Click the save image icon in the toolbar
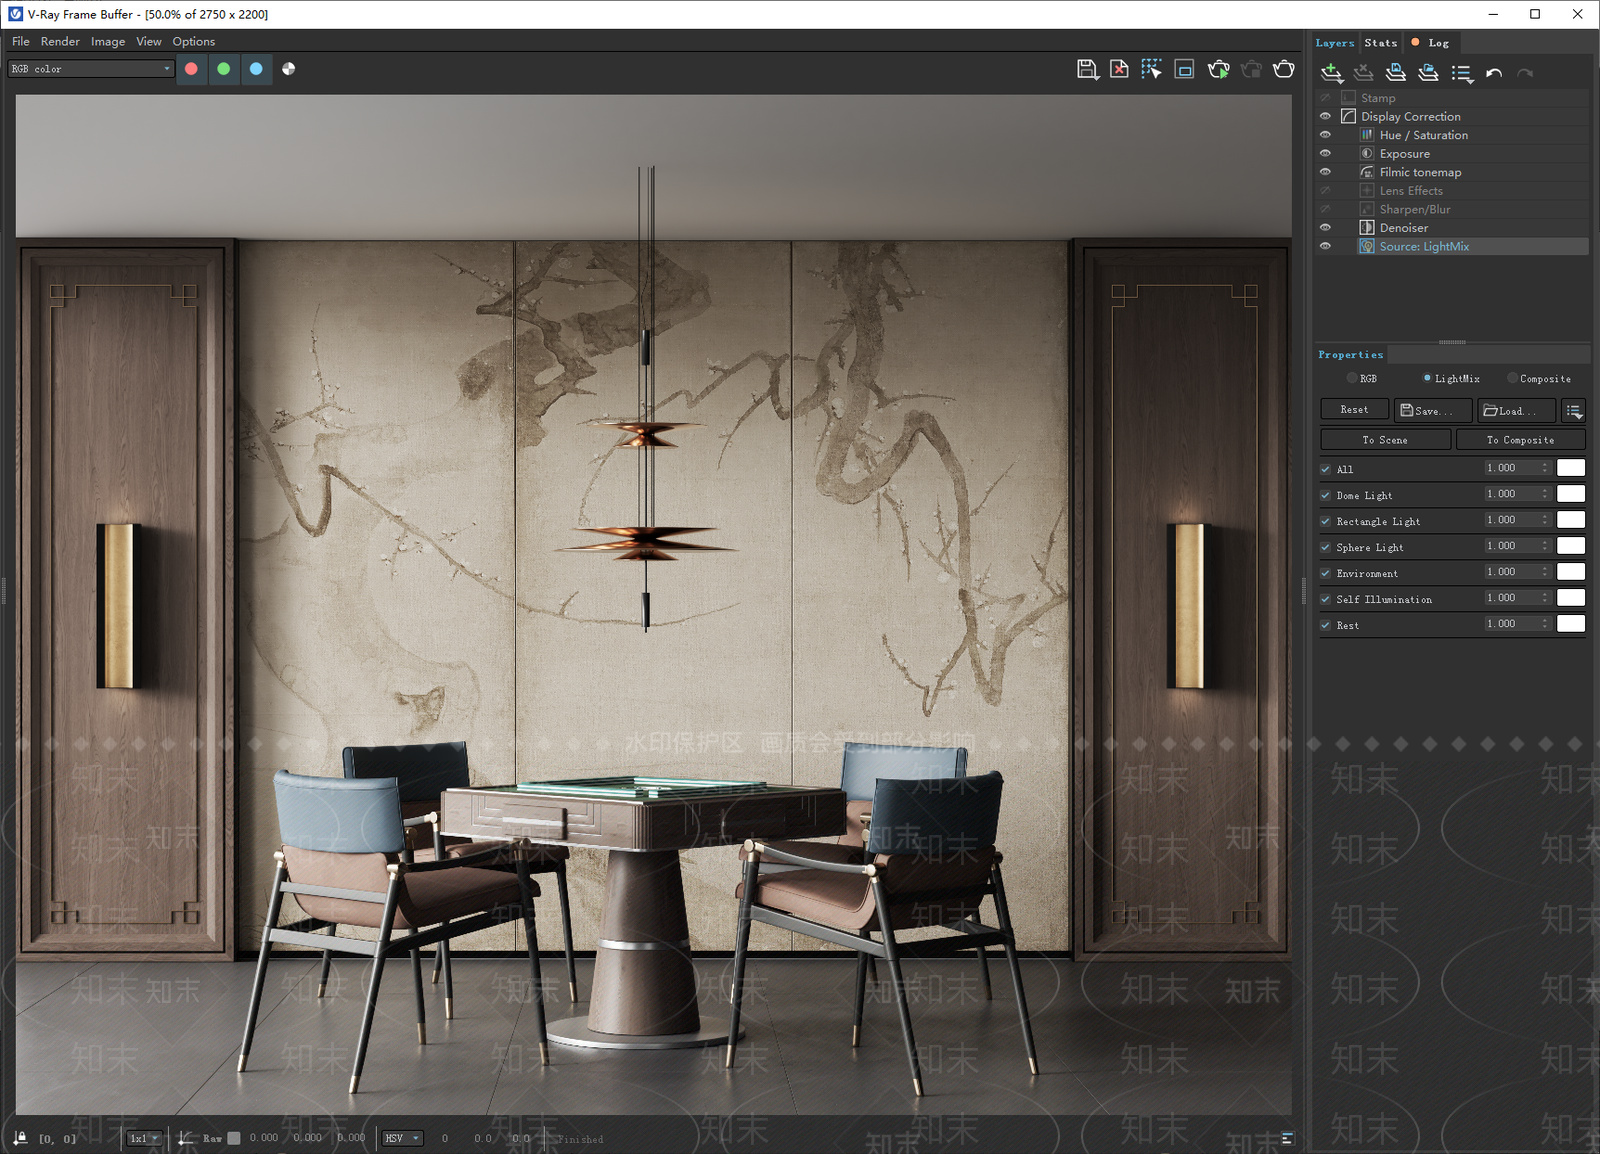 point(1087,69)
